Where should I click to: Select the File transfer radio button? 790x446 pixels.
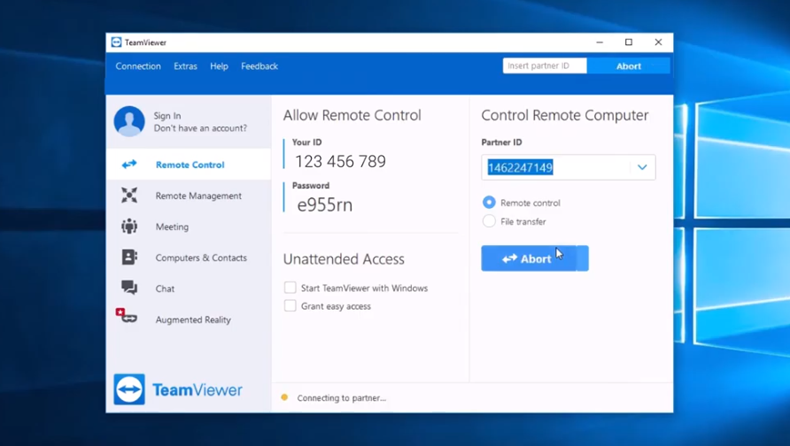pos(489,221)
